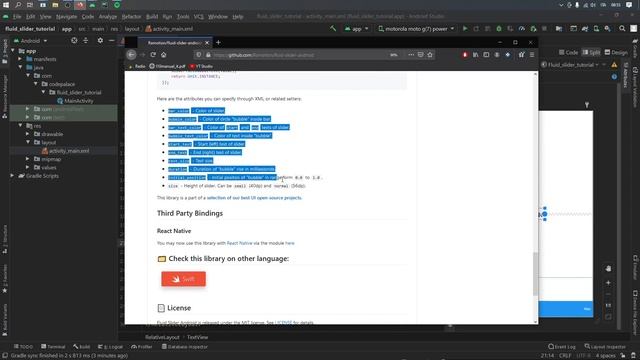Image resolution: width=640 pixels, height=360 pixels.
Task: Switch editor to Design view
Action: click(616, 52)
